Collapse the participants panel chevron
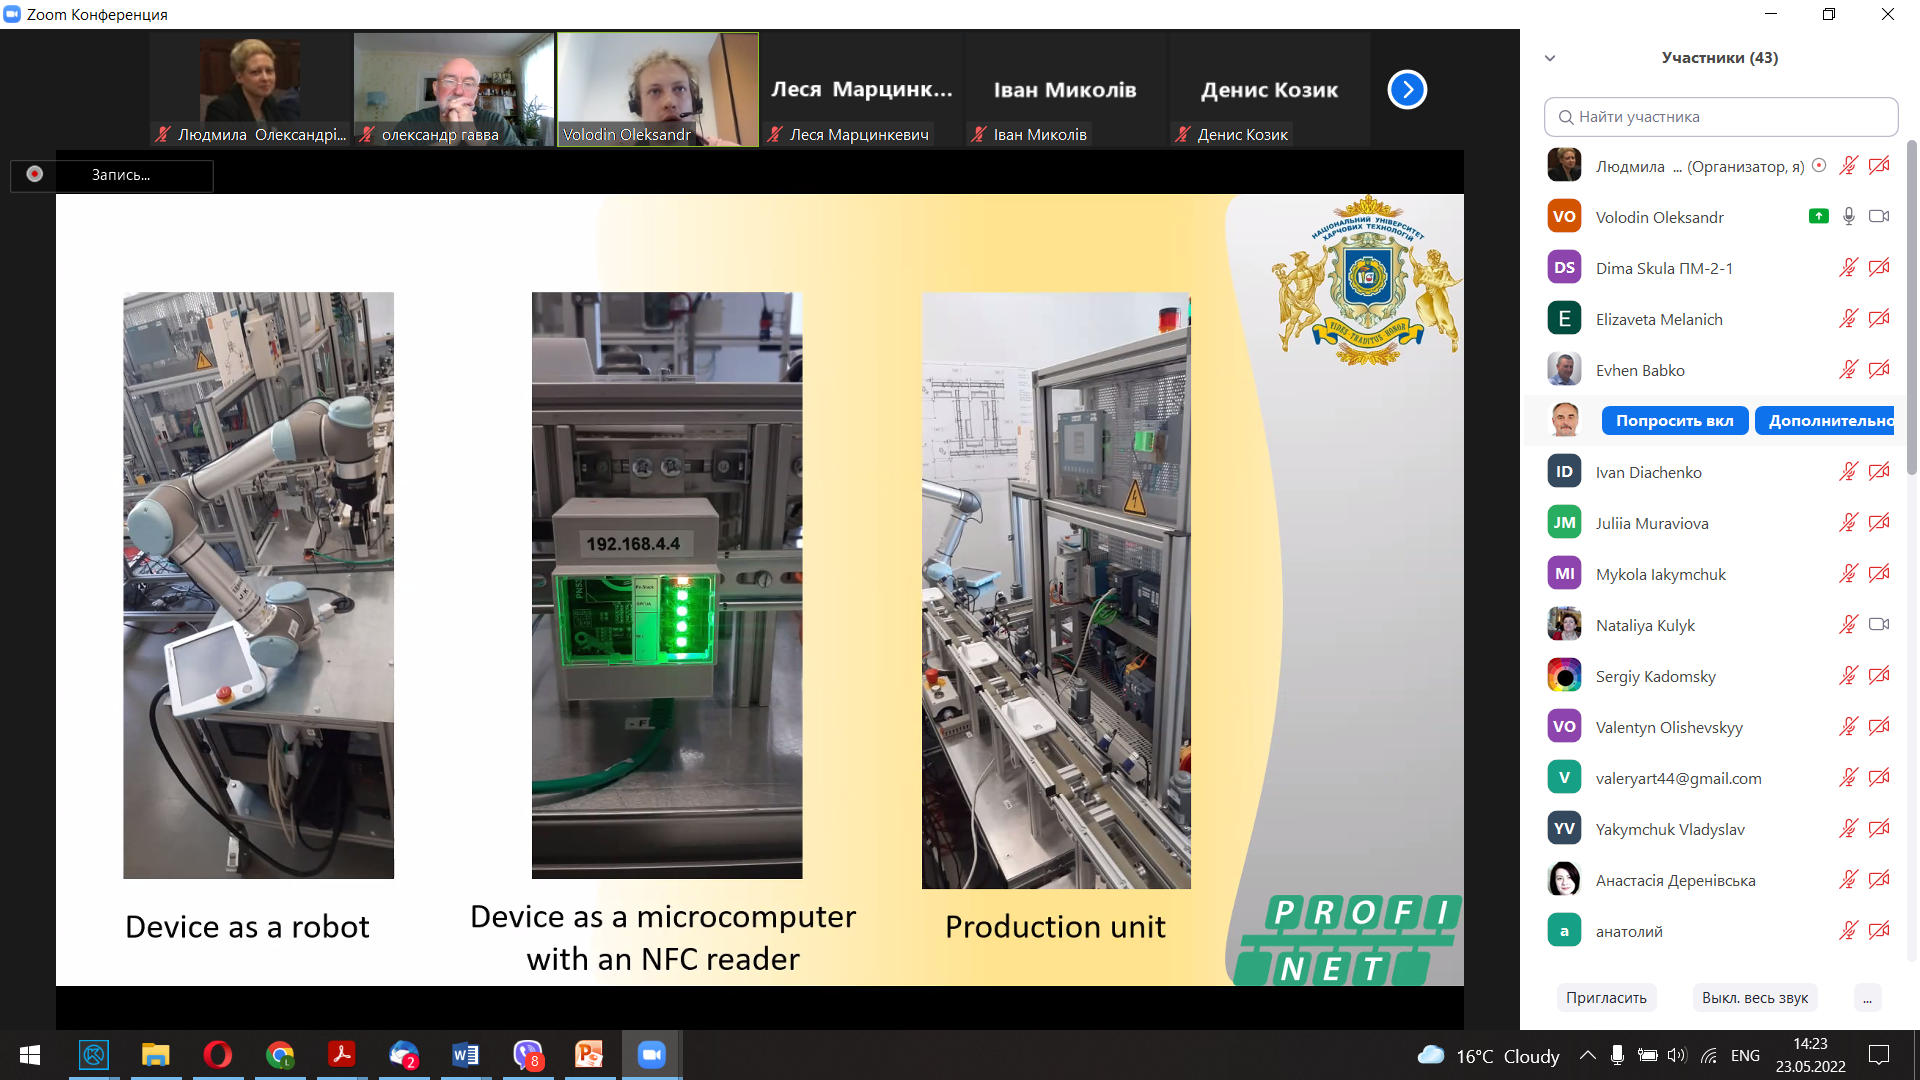The height and width of the screenshot is (1080, 1920). tap(1550, 58)
